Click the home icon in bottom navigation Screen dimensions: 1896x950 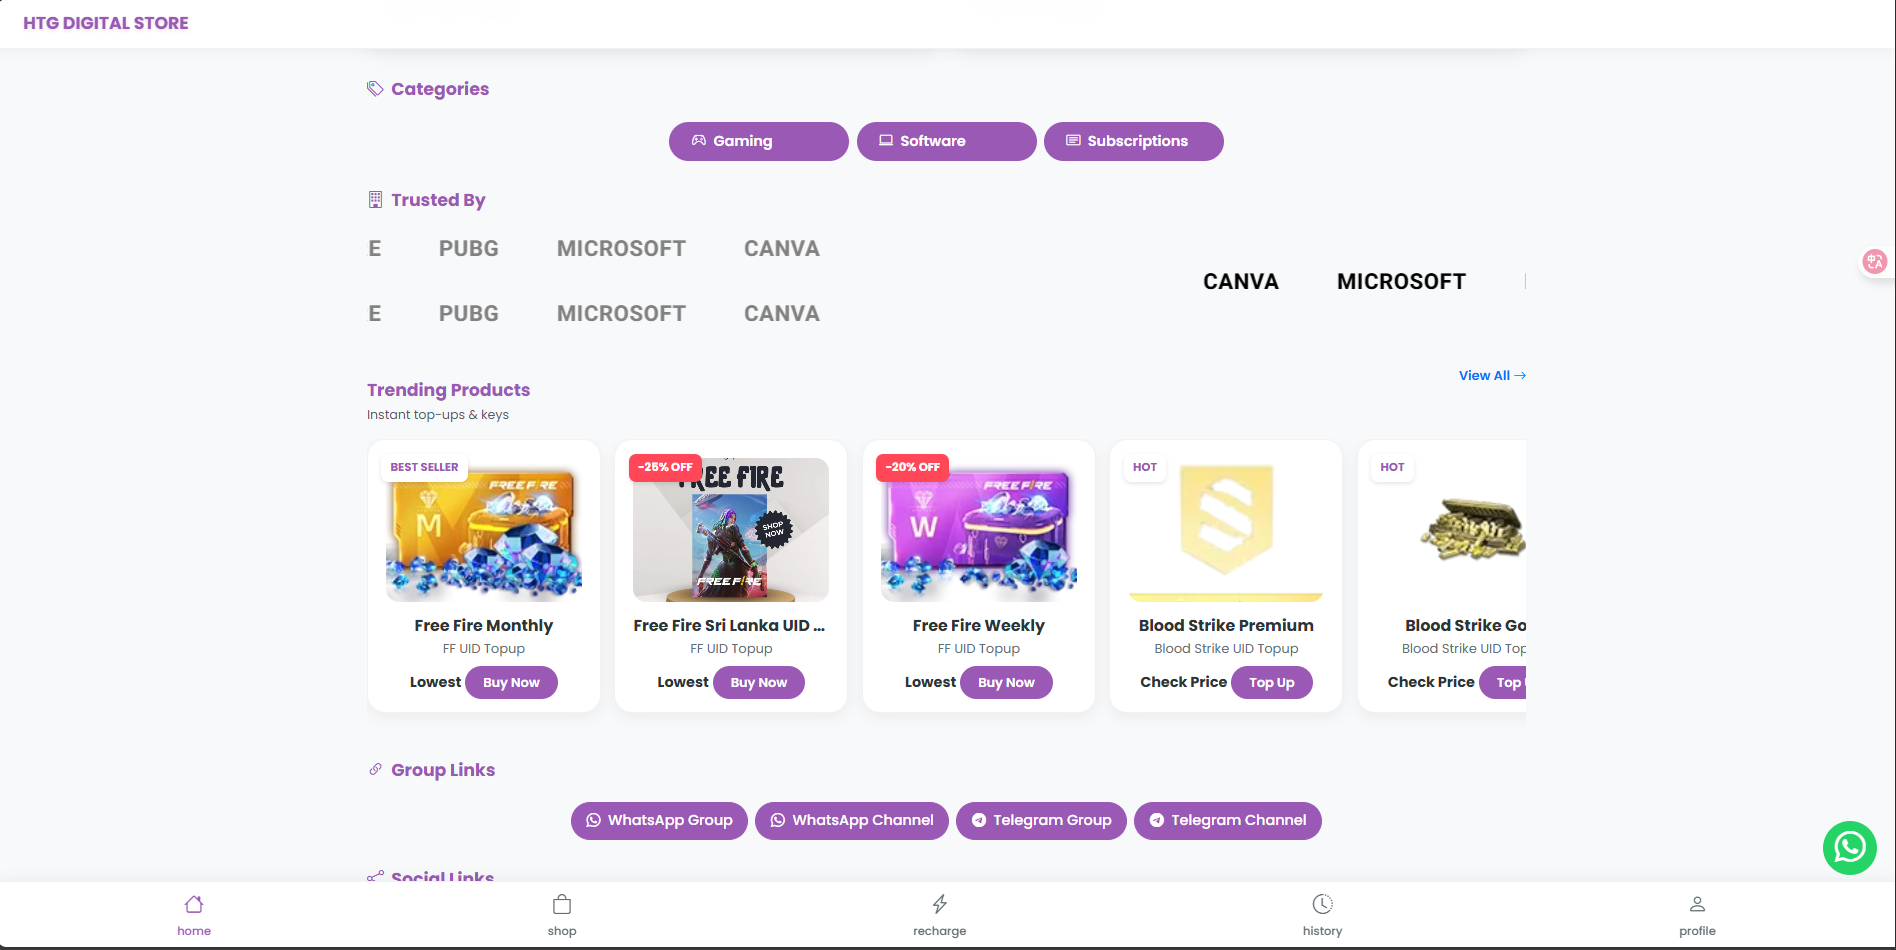[x=194, y=904]
